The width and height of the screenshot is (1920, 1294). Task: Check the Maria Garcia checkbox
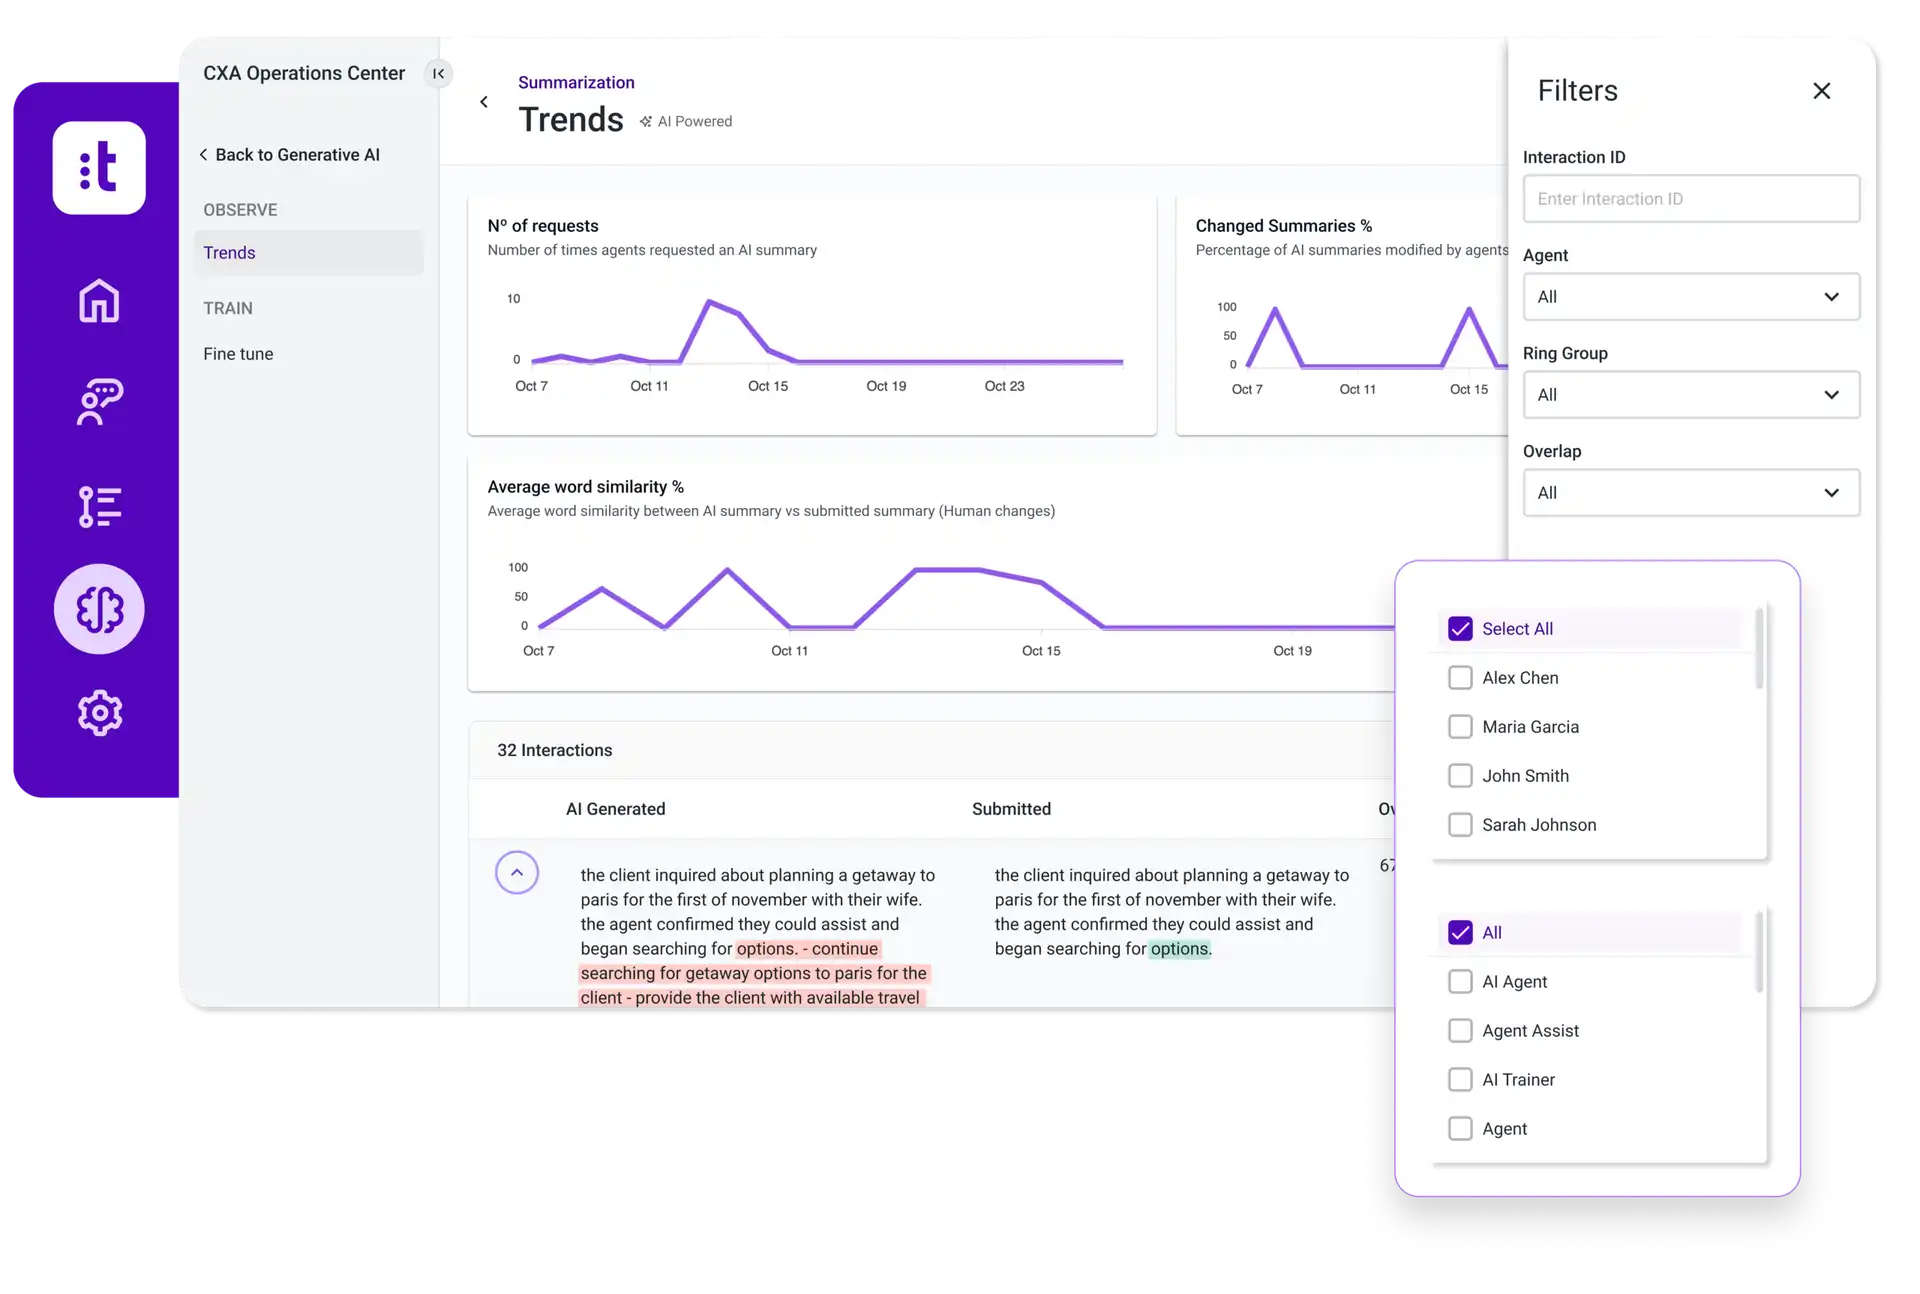pos(1461,726)
